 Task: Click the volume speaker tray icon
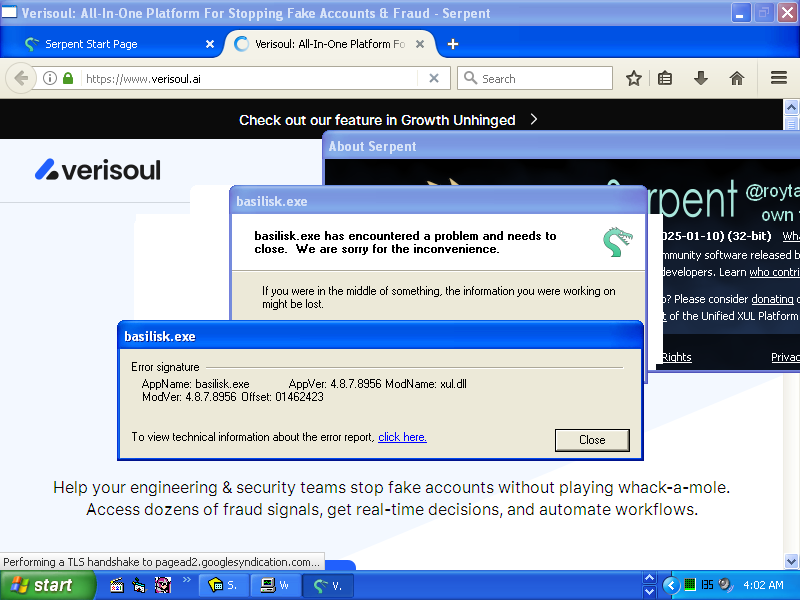point(724,585)
